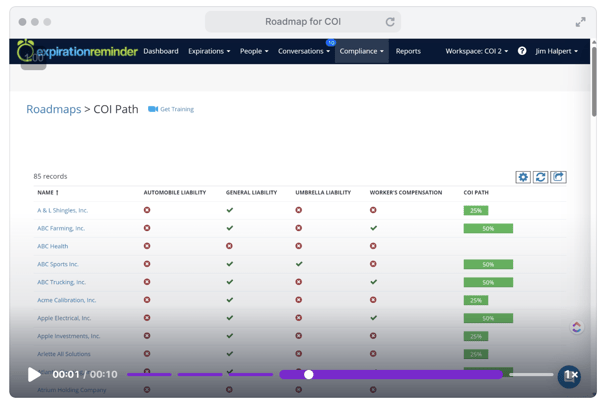
Task: Open the Compliance dropdown menu
Action: click(362, 51)
